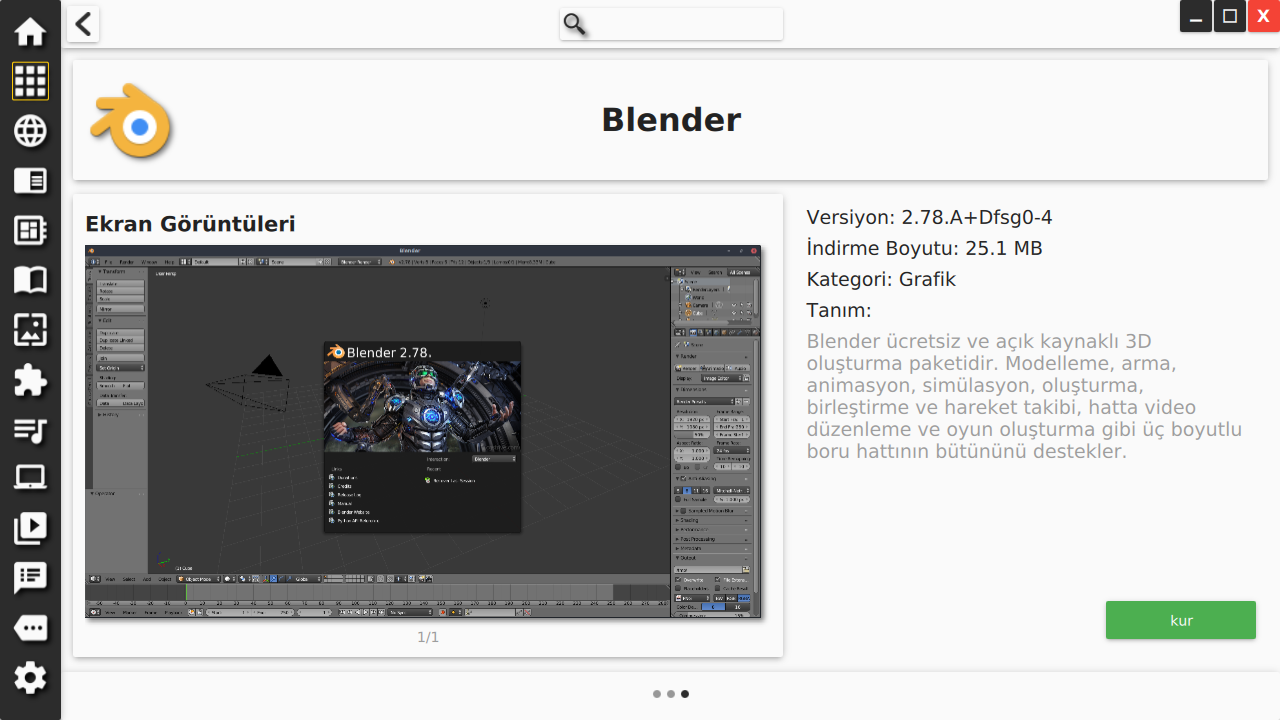Image resolution: width=1280 pixels, height=720 pixels.
Task: Maximize the software center window
Action: pos(1230,16)
